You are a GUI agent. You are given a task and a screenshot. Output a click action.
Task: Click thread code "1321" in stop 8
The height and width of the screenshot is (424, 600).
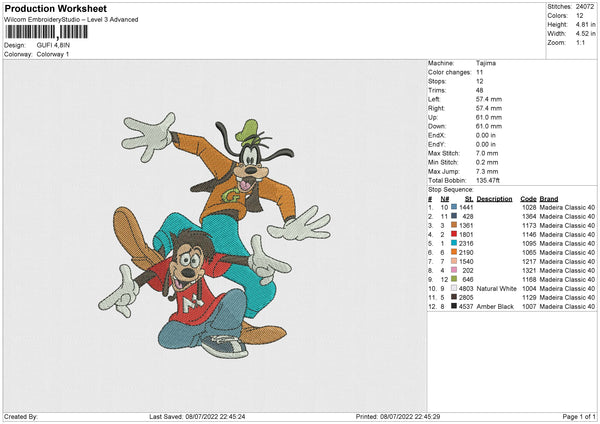point(530,271)
